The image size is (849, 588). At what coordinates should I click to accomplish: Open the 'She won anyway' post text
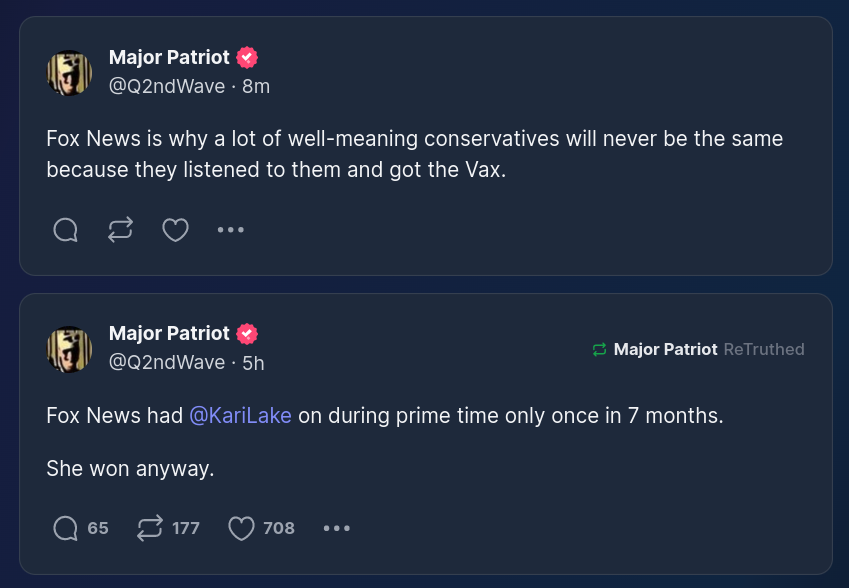click(130, 468)
